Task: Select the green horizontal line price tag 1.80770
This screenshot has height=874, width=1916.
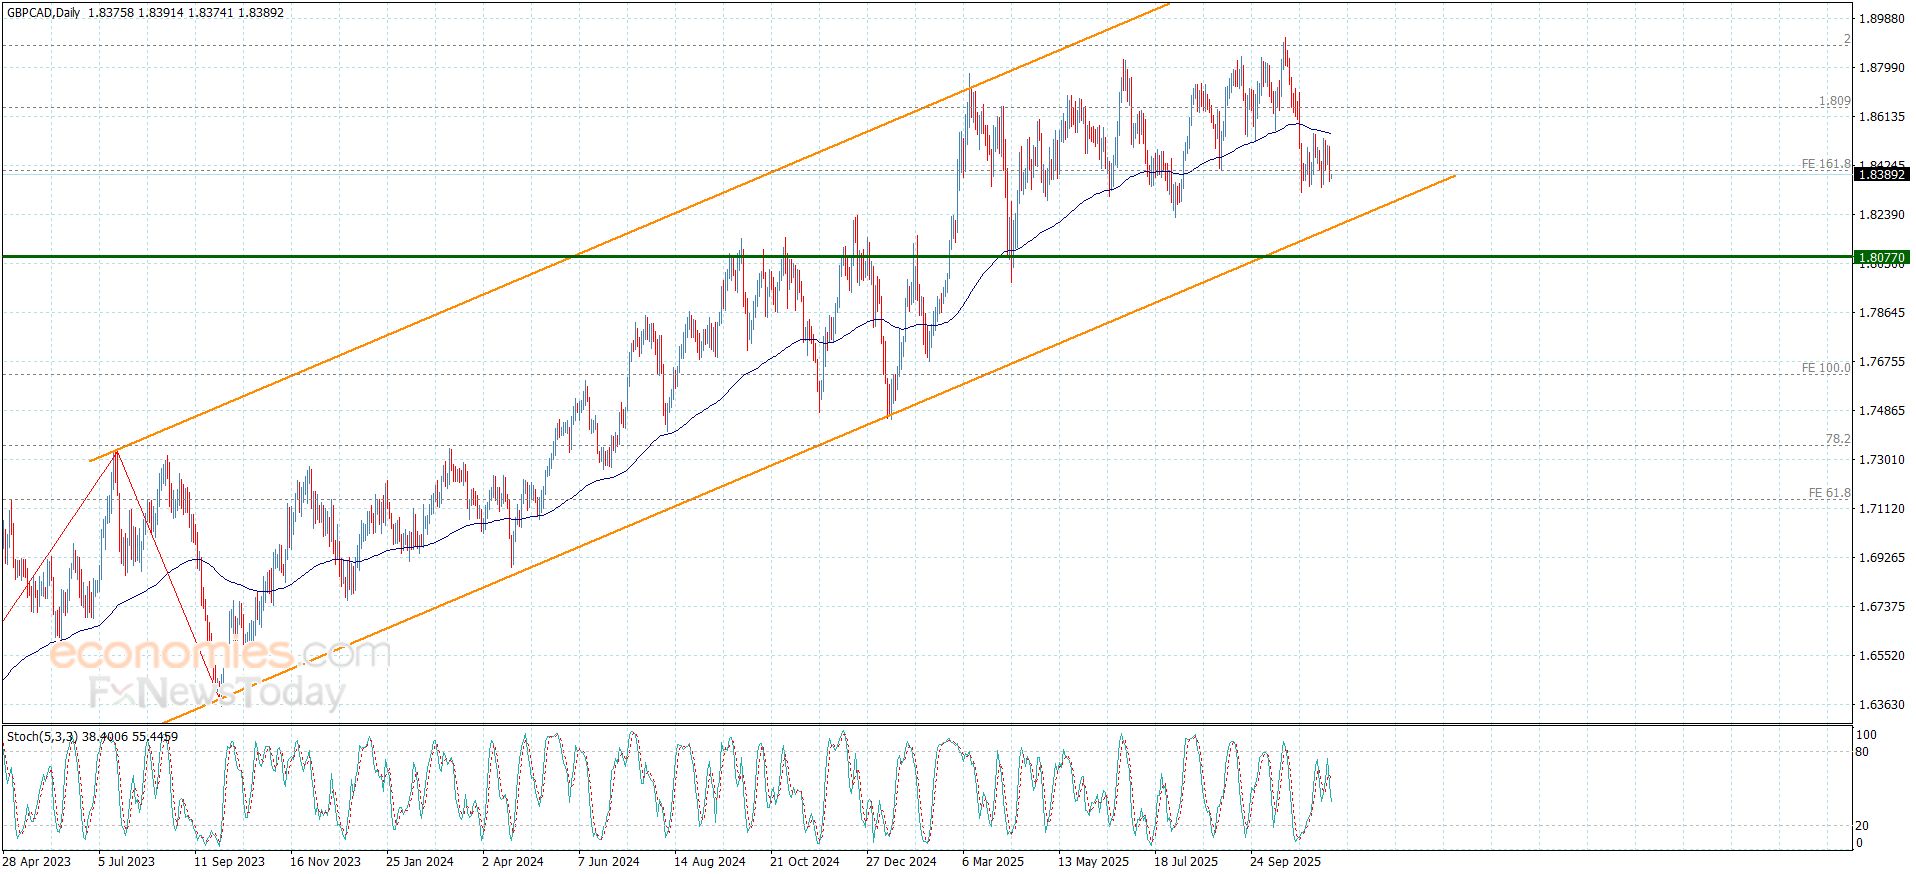Action: 1880,258
